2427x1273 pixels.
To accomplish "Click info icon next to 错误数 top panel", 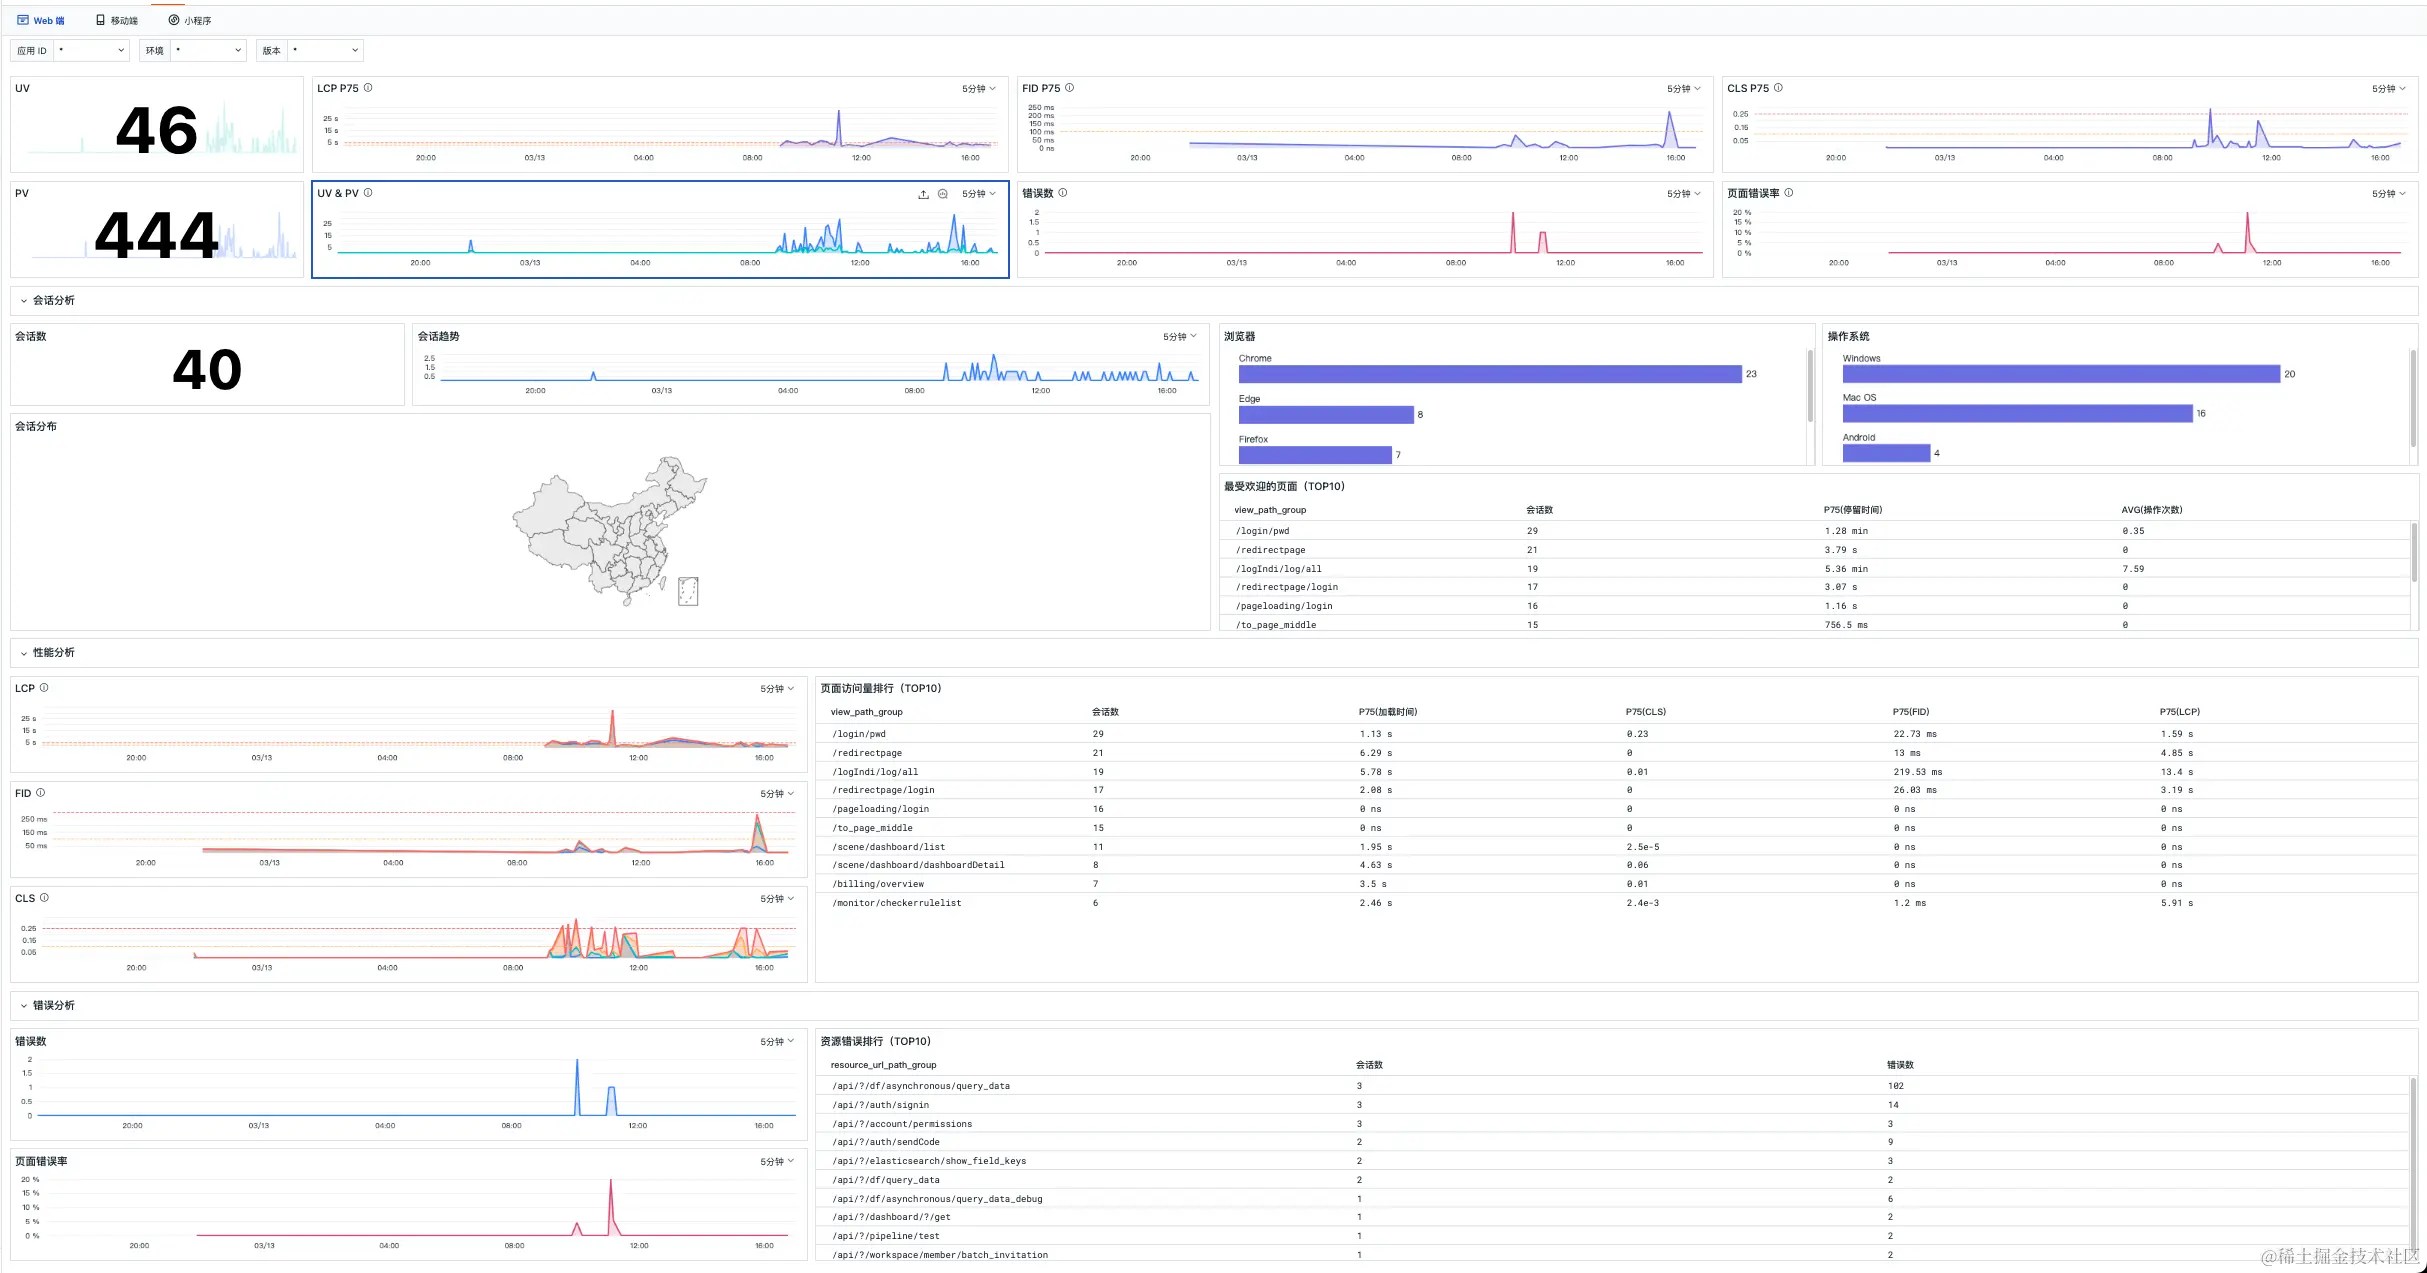I will [x=1063, y=193].
